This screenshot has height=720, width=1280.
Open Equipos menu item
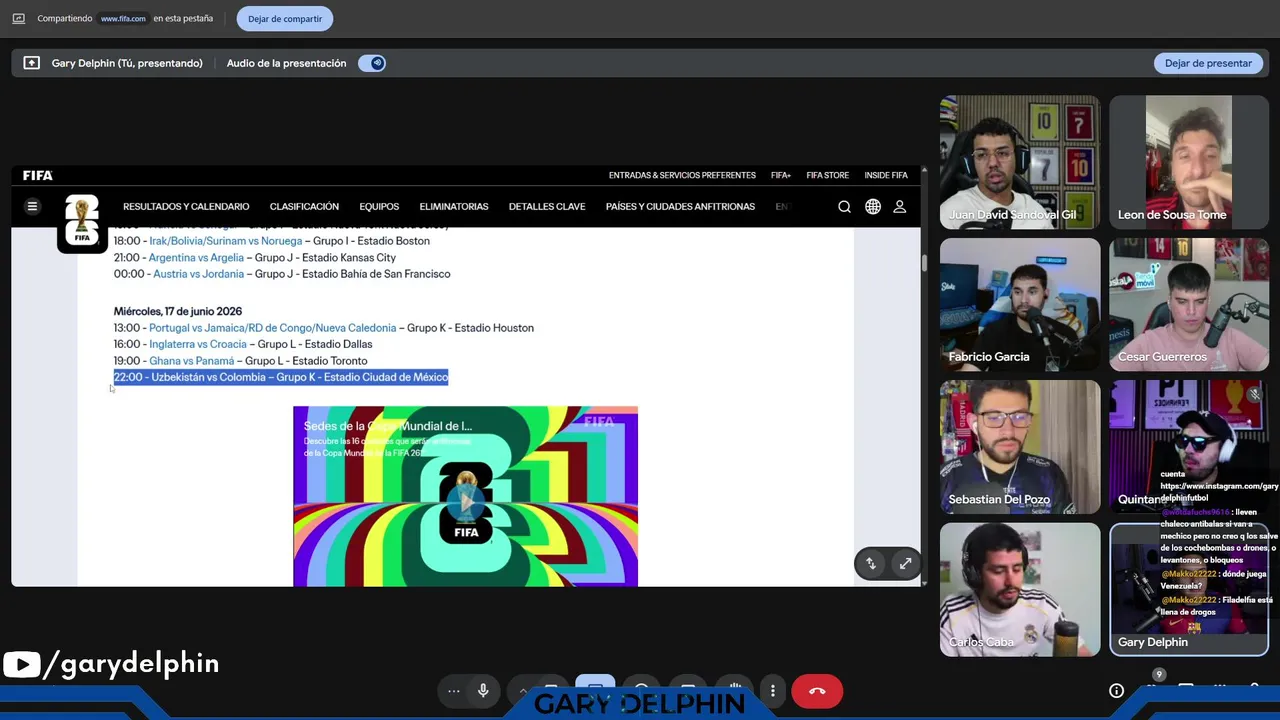click(x=379, y=207)
